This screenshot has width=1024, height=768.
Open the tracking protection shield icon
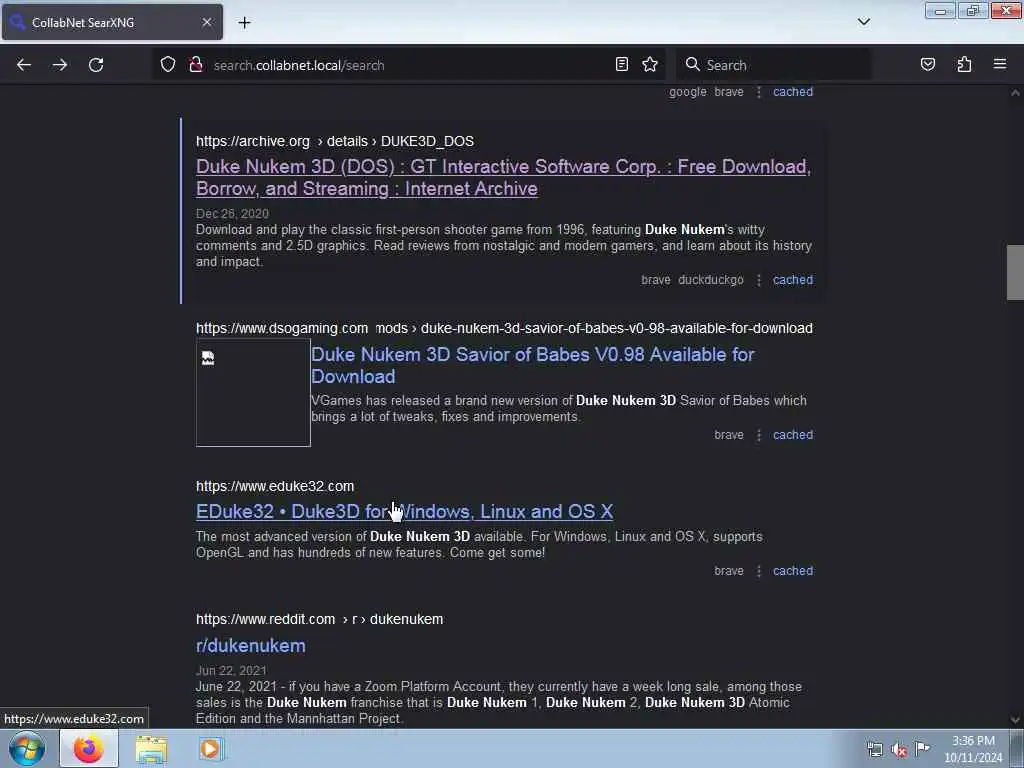click(168, 65)
